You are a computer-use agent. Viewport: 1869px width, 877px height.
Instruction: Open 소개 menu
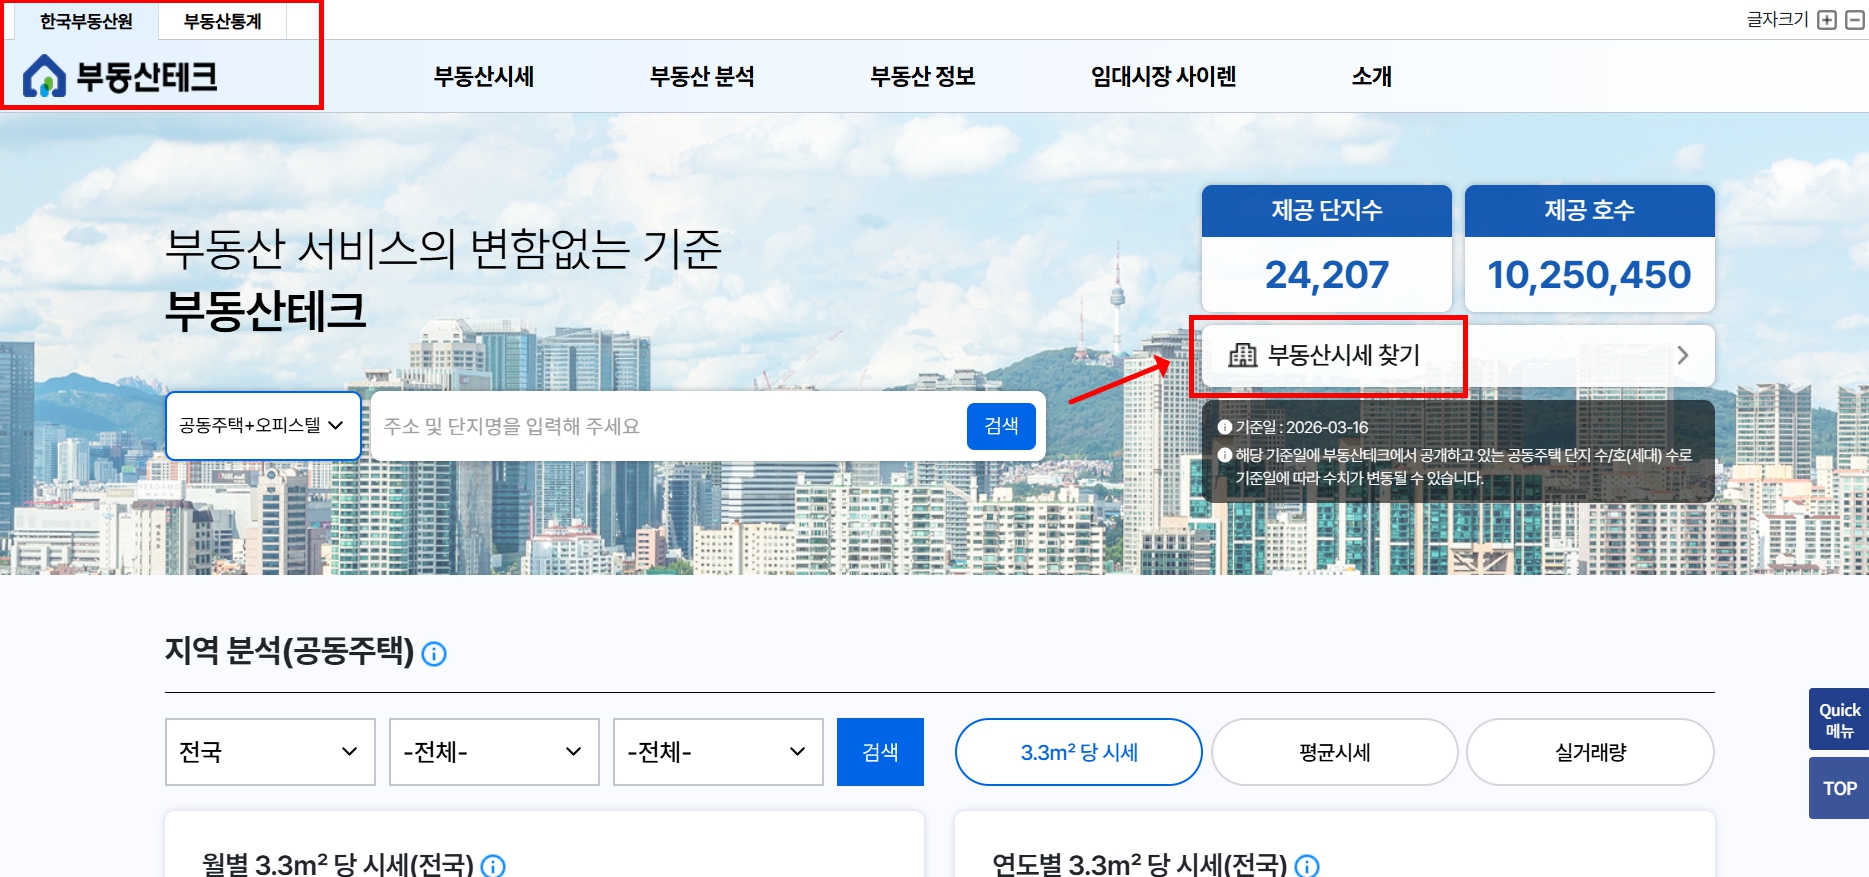(1372, 76)
